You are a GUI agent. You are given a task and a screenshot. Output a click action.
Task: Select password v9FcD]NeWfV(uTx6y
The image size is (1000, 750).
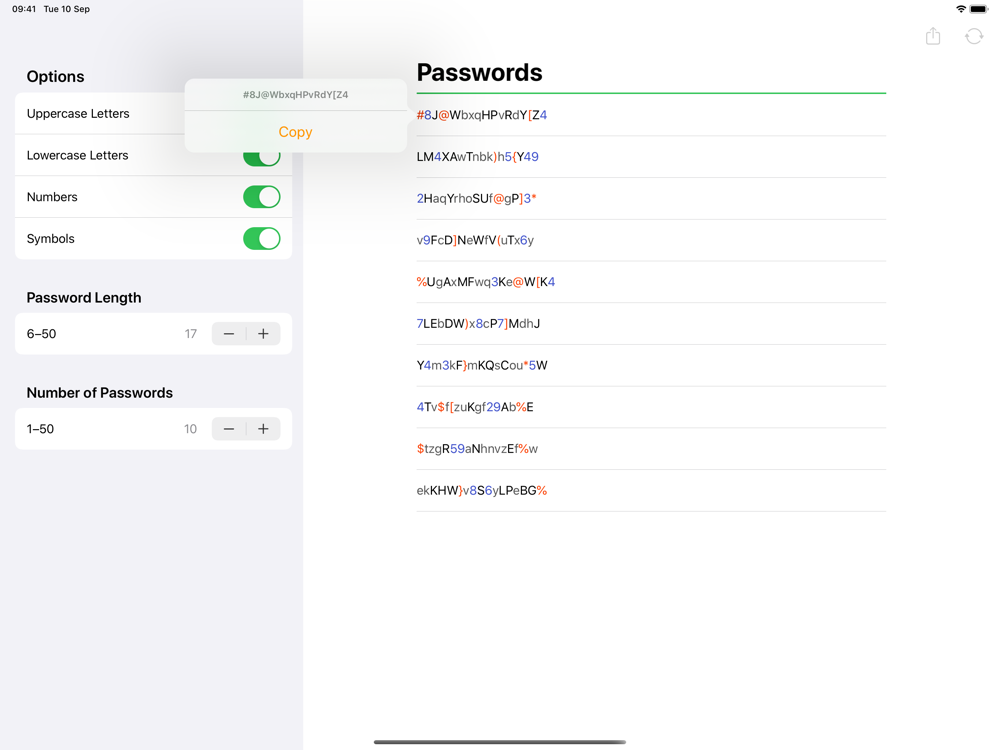[651, 240]
